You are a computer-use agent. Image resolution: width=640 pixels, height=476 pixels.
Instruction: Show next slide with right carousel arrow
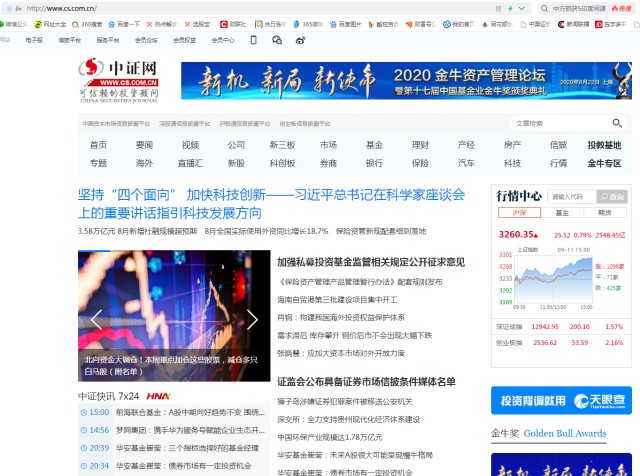[x=252, y=320]
